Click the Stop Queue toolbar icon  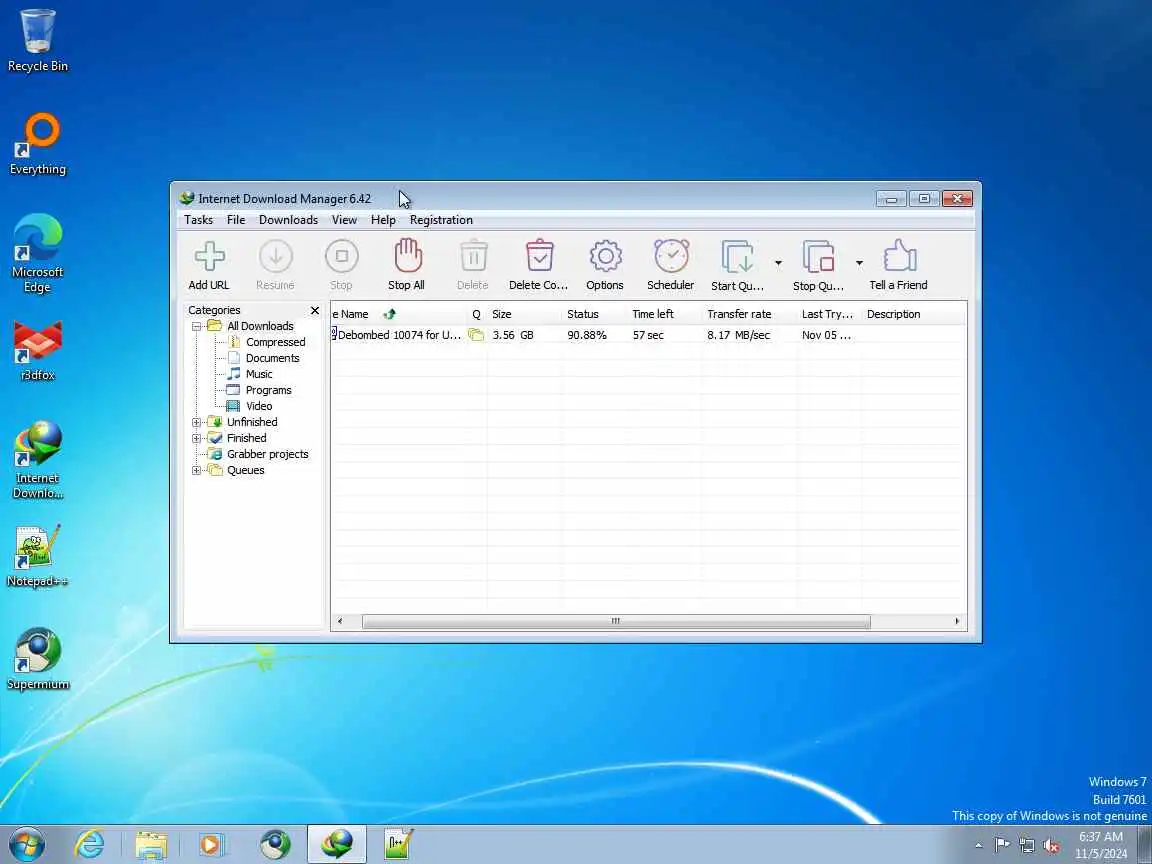pyautogui.click(x=818, y=257)
